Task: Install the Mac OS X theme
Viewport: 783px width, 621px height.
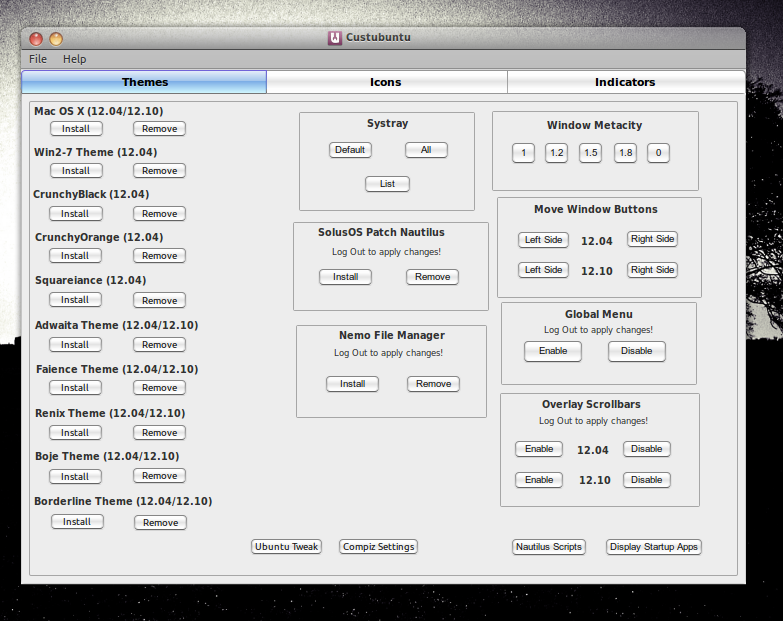Action: 76,129
